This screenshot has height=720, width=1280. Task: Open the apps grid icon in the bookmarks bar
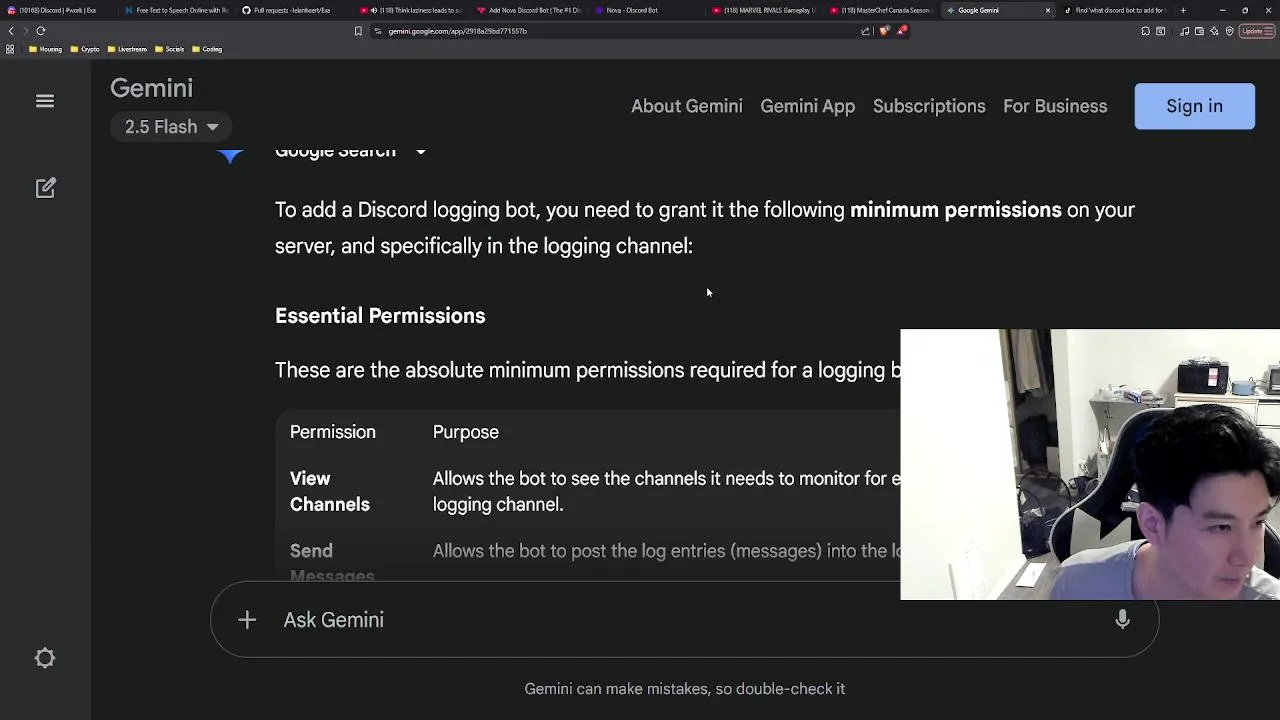pyautogui.click(x=10, y=49)
